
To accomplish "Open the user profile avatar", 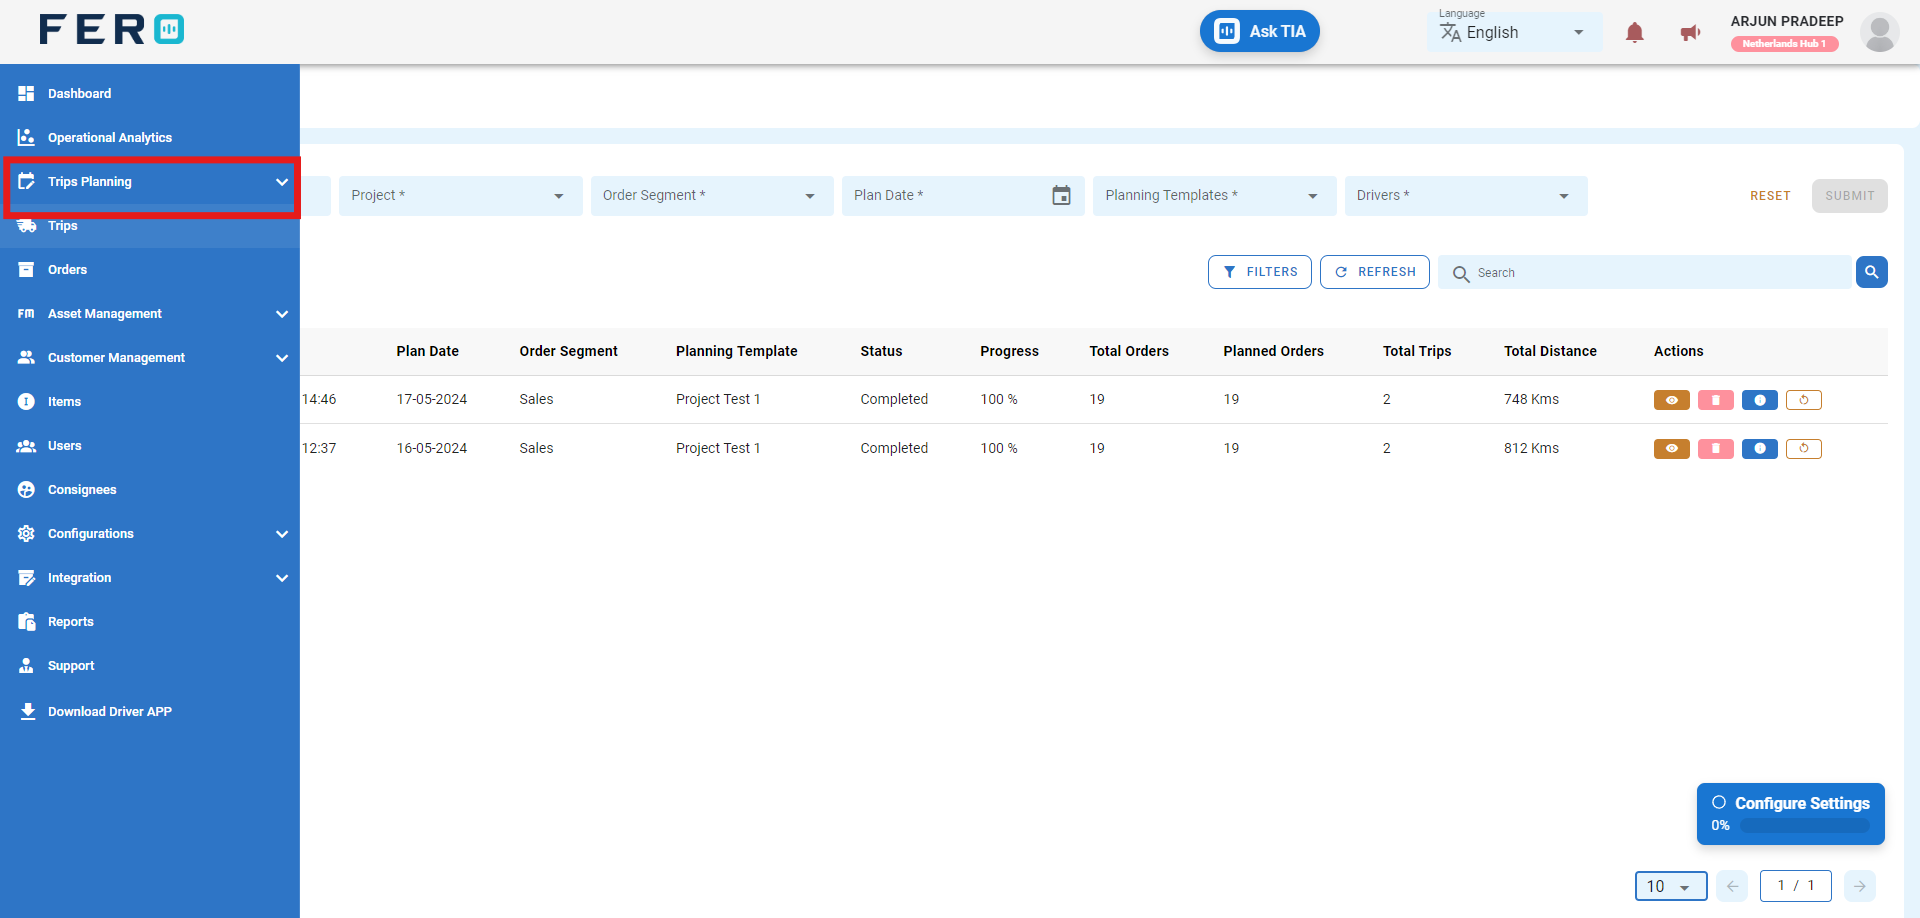I will (1879, 33).
